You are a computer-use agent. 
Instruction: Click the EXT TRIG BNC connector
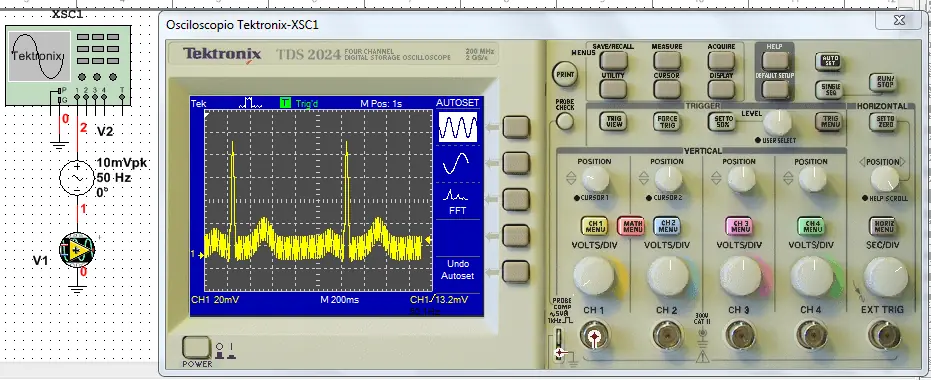coord(884,337)
